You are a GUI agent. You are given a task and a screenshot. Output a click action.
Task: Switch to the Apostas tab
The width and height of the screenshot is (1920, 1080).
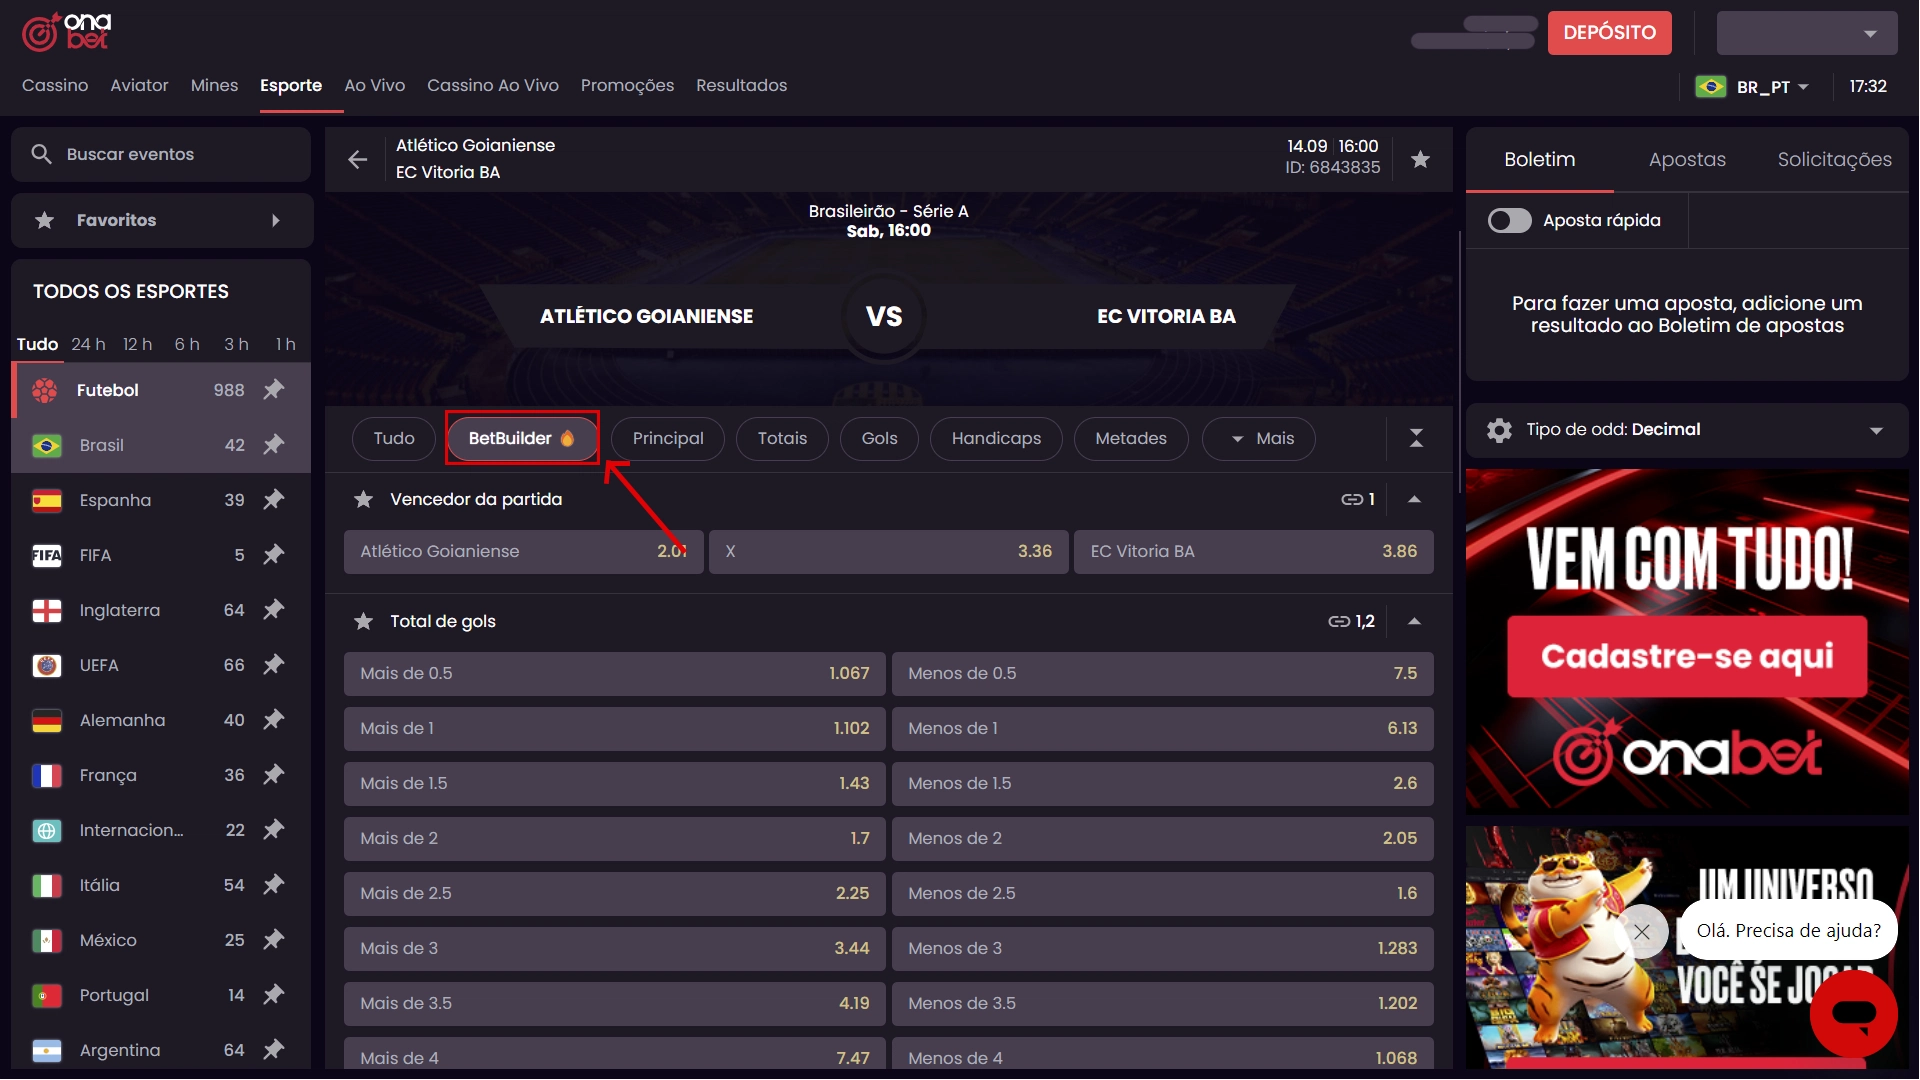coord(1687,160)
